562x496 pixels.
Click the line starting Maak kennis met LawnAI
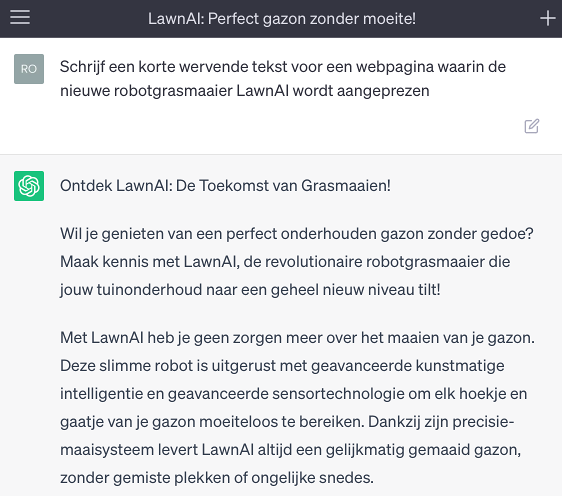[285, 262]
